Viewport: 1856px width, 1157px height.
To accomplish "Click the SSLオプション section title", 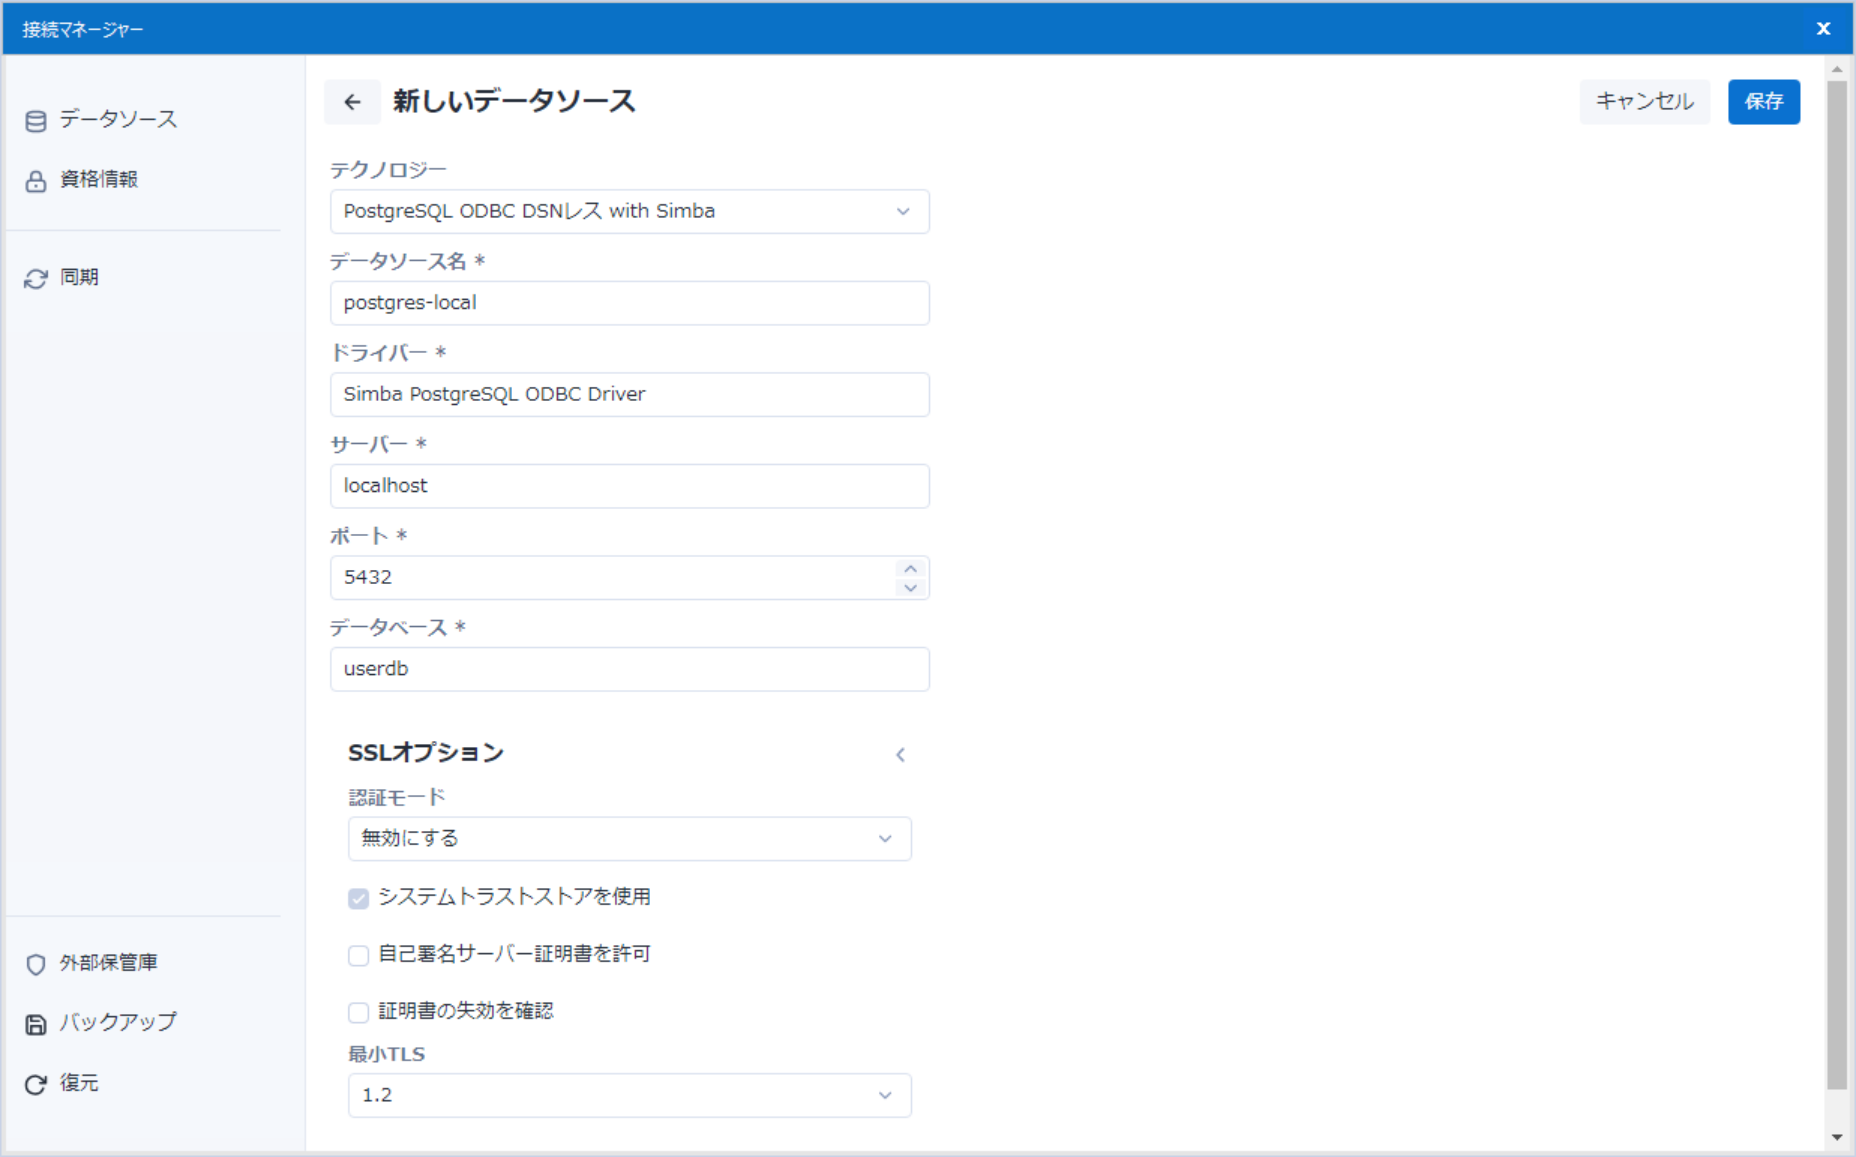I will pyautogui.click(x=426, y=753).
